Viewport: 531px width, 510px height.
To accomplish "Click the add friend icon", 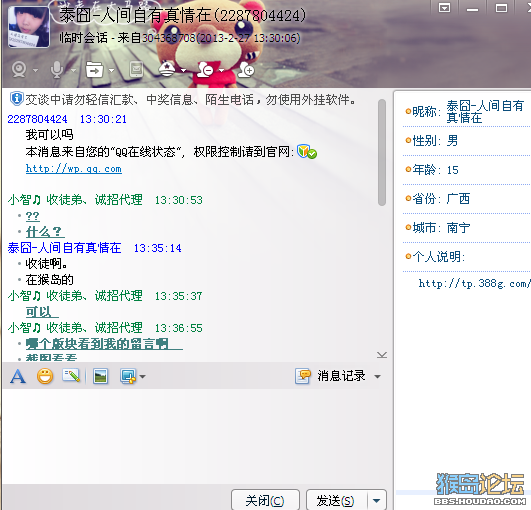I will [x=246, y=69].
